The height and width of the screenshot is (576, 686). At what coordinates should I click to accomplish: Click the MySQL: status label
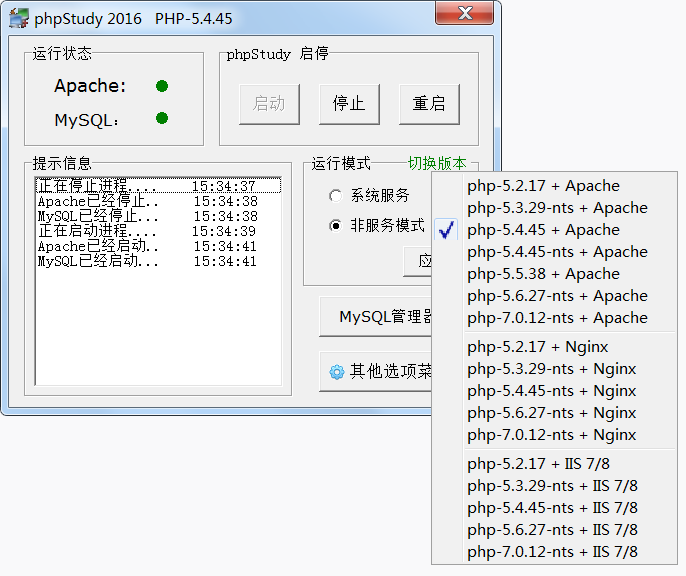tap(86, 120)
